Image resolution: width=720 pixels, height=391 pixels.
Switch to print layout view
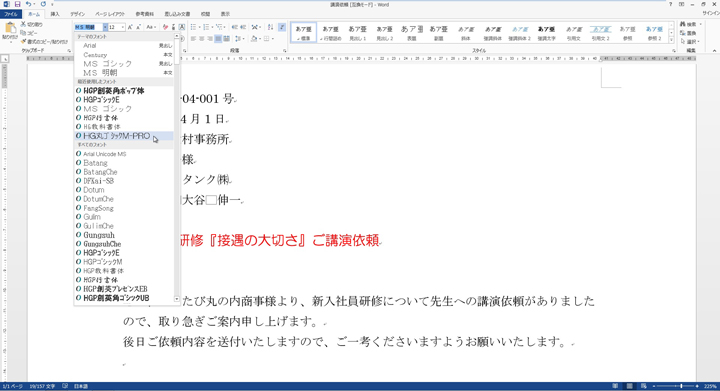click(630, 386)
